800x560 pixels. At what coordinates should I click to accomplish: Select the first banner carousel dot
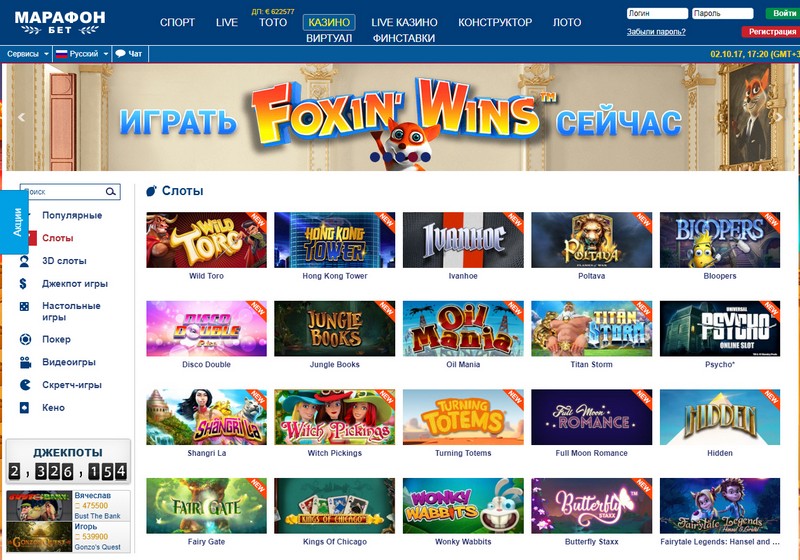coord(375,157)
